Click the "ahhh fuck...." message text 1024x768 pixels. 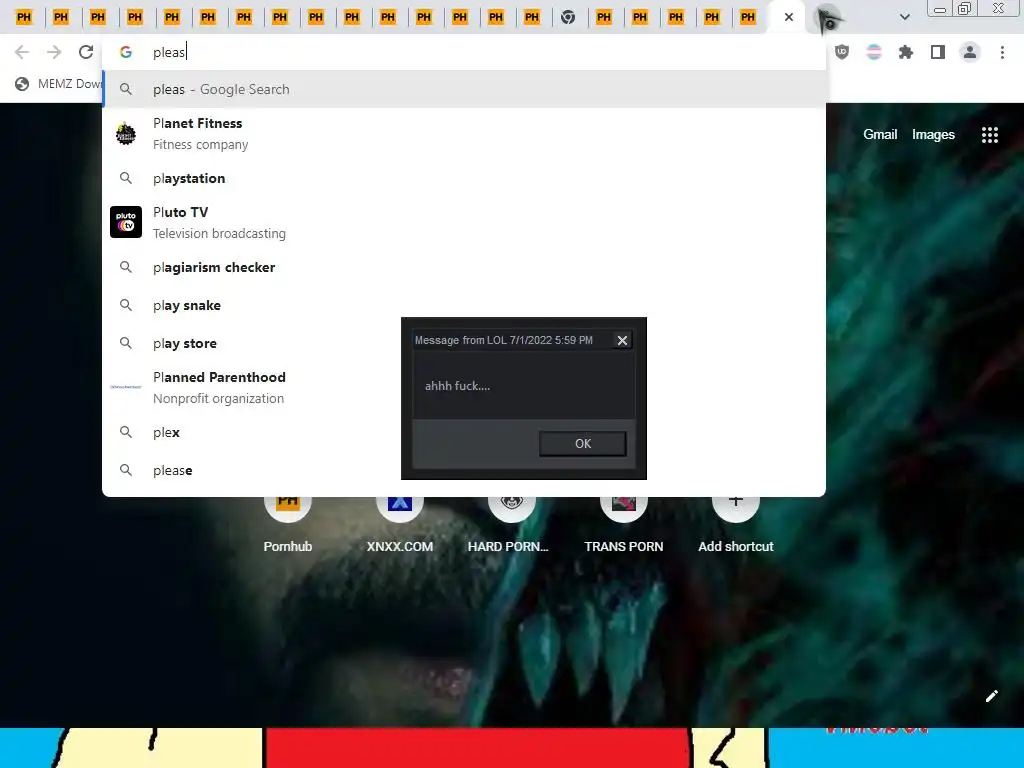457,386
